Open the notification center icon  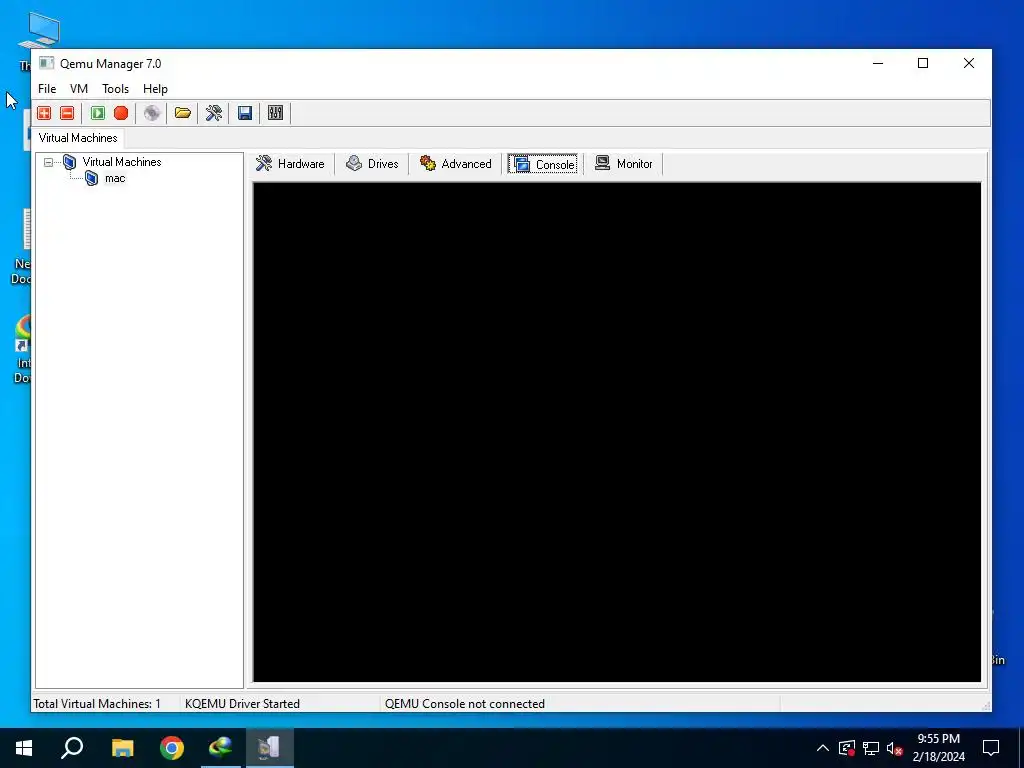coord(991,748)
